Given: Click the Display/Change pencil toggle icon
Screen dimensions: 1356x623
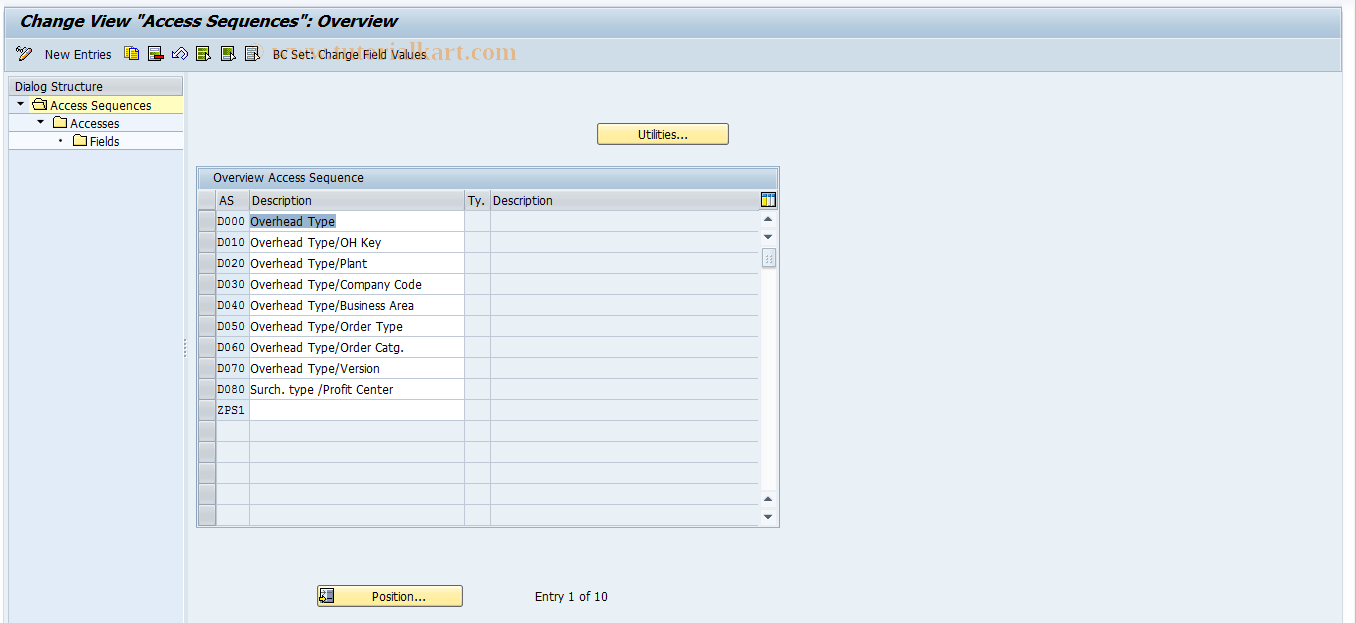Looking at the screenshot, I should click(24, 54).
